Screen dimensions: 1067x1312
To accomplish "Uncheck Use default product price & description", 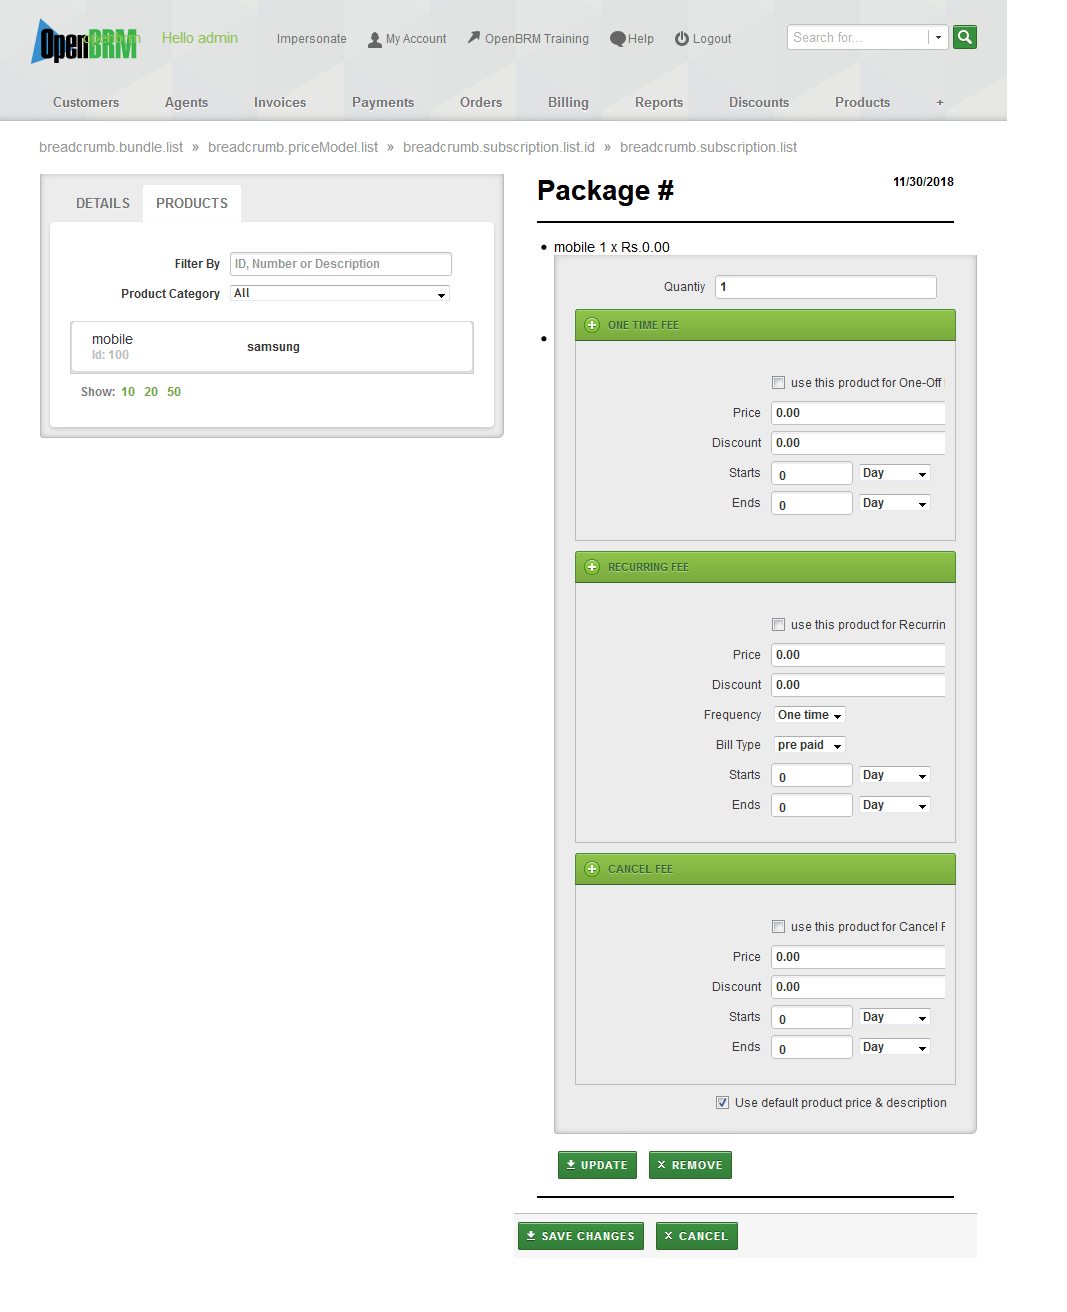I will click(722, 1103).
